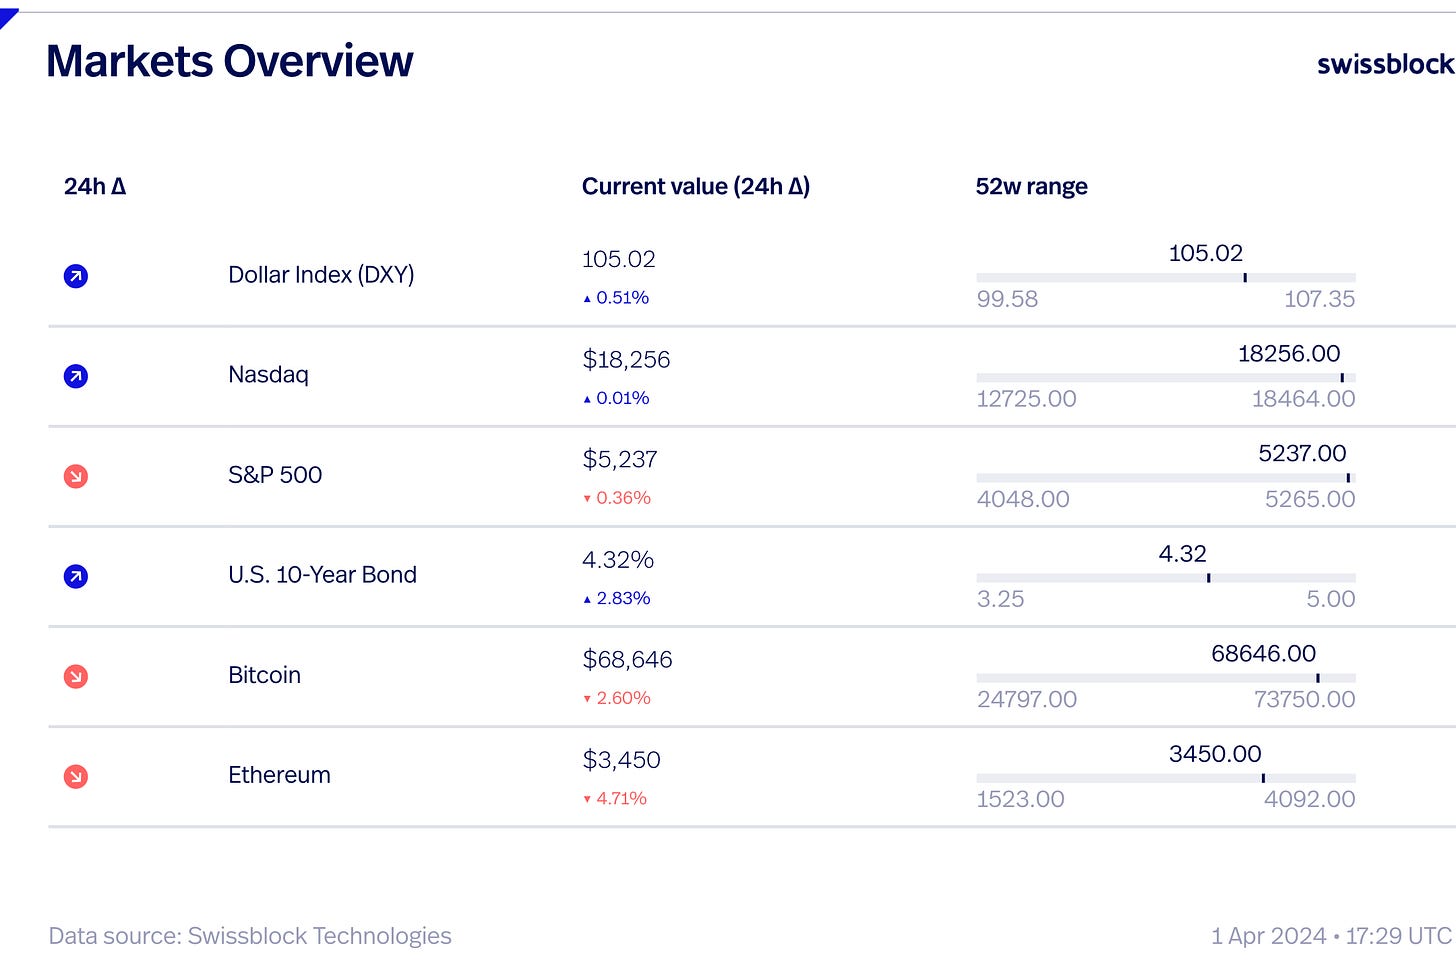Image resolution: width=1456 pixels, height=971 pixels.
Task: Click the up-arrow icon beside U.S. 10-Year Bond
Action: 76,576
